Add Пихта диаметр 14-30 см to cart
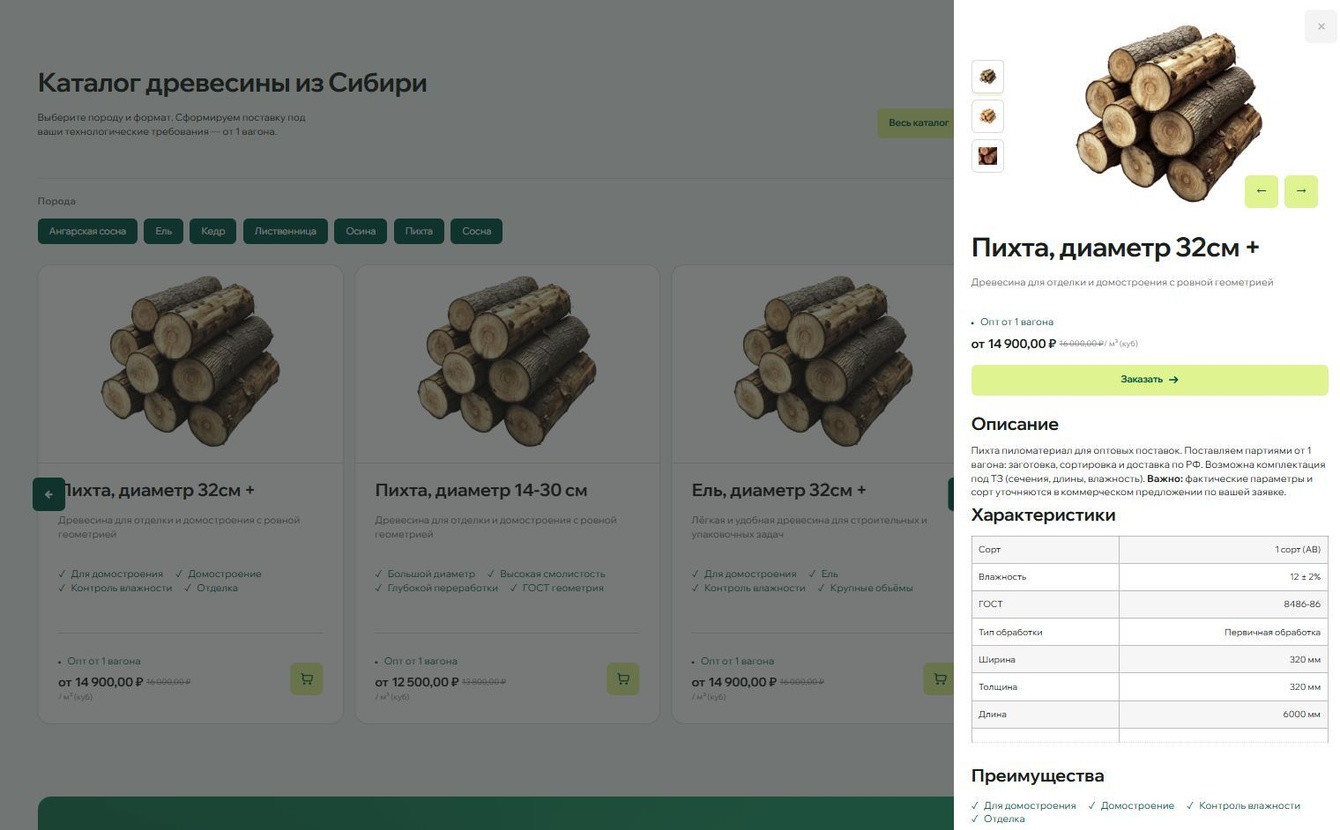This screenshot has height=830, width=1340. tap(623, 679)
